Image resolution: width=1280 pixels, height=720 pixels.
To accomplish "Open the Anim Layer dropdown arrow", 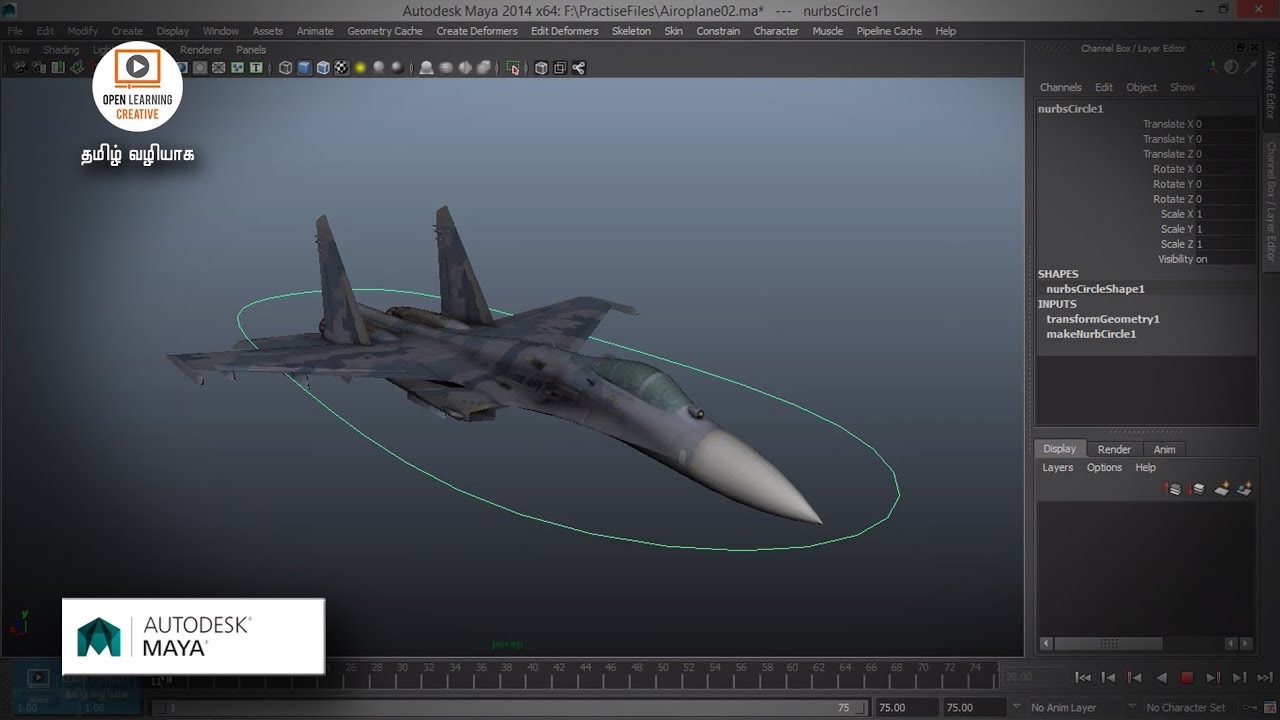I will point(1017,707).
